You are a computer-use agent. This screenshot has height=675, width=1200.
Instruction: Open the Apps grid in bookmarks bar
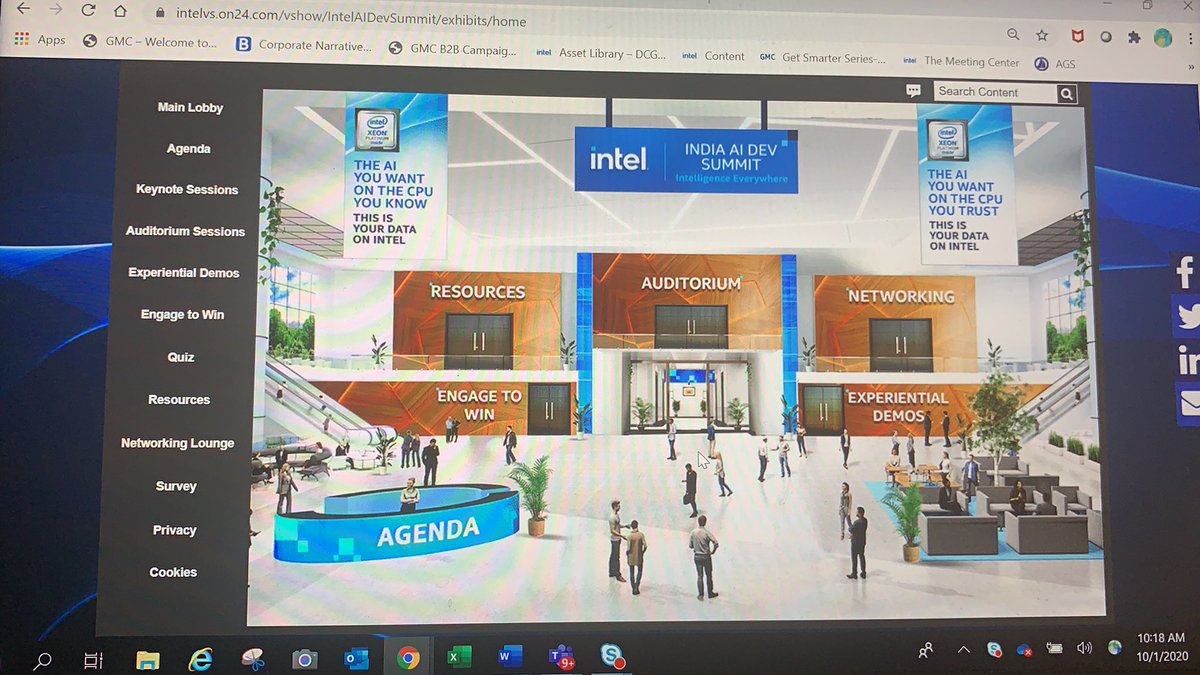(40, 40)
